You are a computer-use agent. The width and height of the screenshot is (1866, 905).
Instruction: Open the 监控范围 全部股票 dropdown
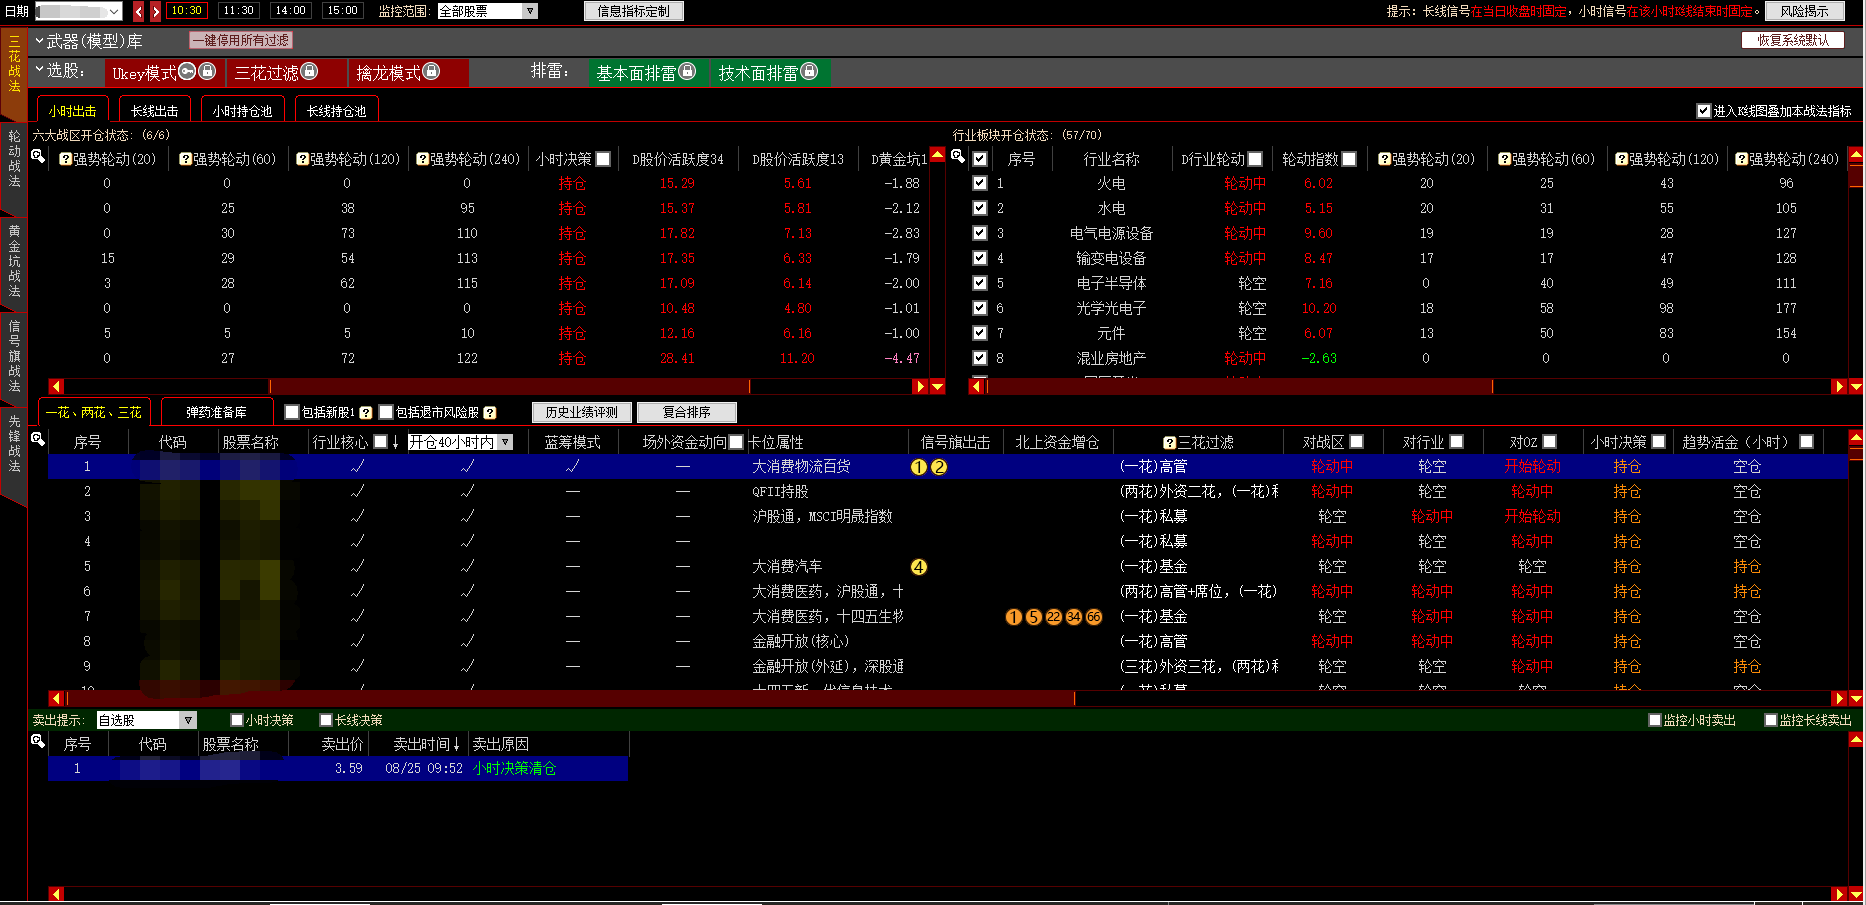tap(530, 11)
